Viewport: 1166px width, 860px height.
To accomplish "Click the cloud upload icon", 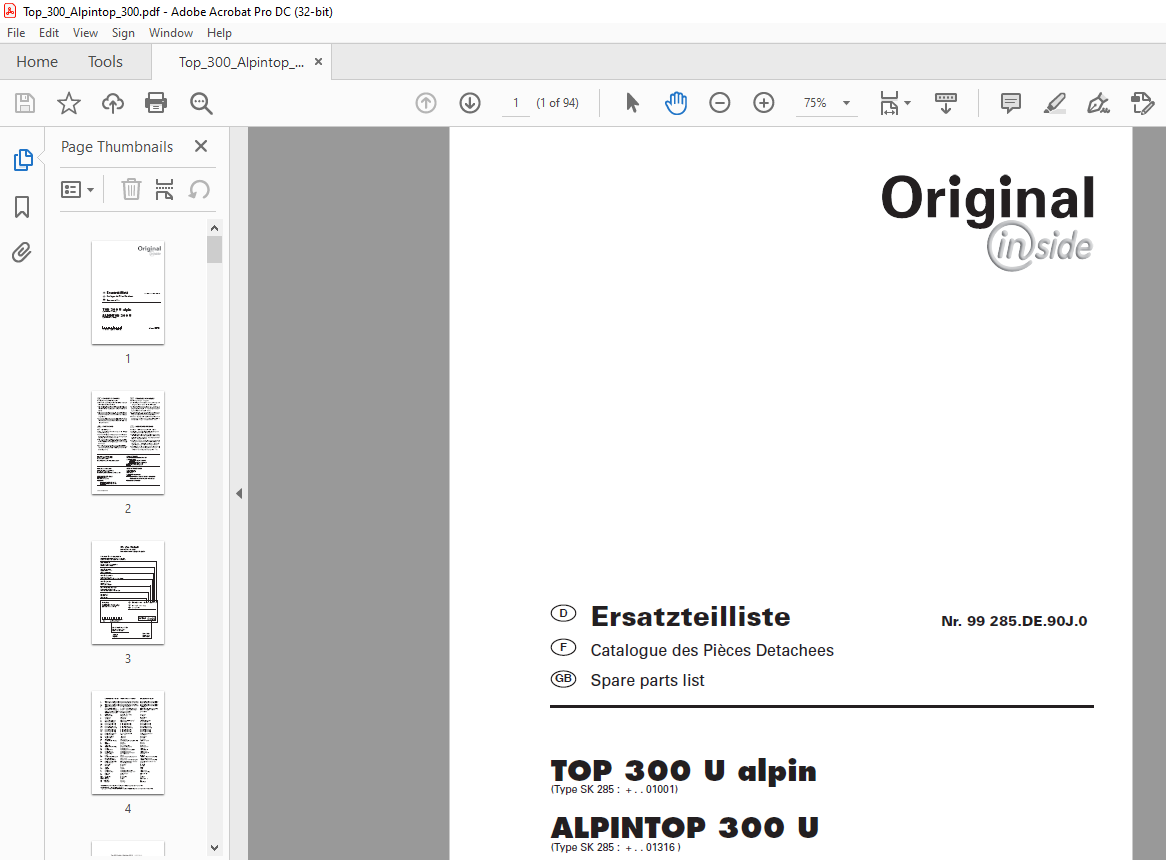I will [x=112, y=103].
